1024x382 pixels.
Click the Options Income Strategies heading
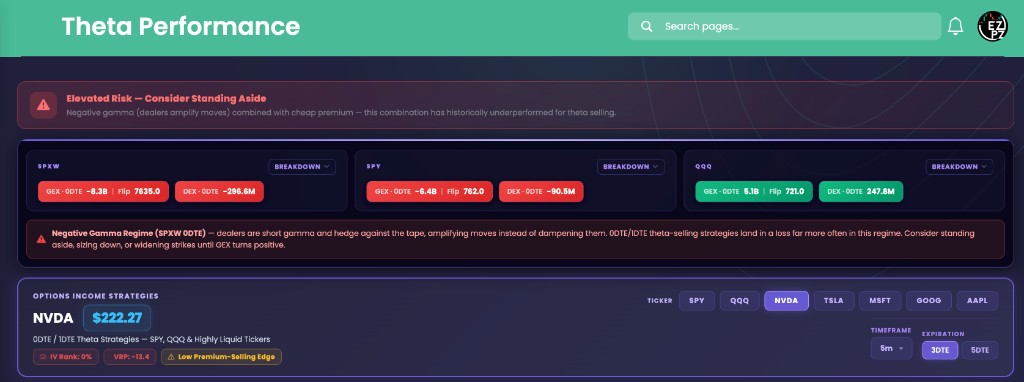(96, 296)
